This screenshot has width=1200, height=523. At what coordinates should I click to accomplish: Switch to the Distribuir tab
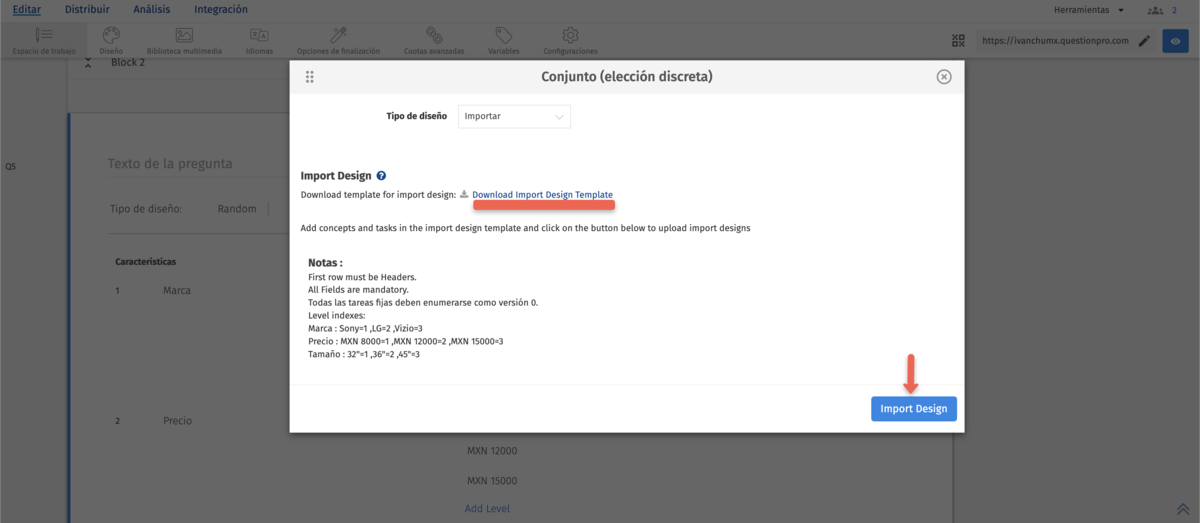pos(87,10)
